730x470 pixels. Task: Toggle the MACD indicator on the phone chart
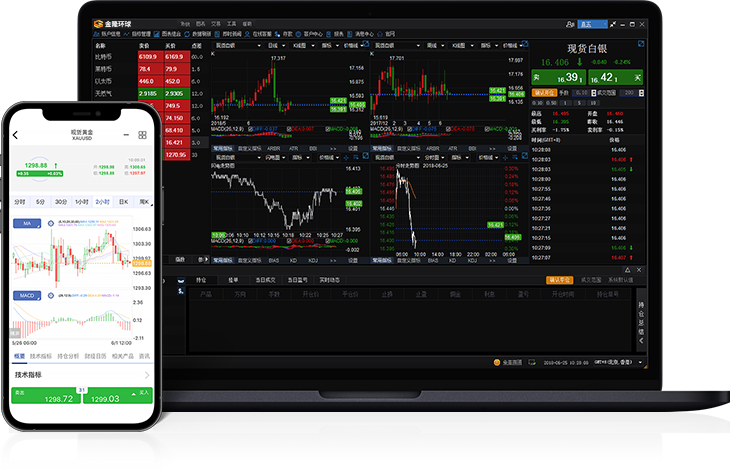[27, 296]
